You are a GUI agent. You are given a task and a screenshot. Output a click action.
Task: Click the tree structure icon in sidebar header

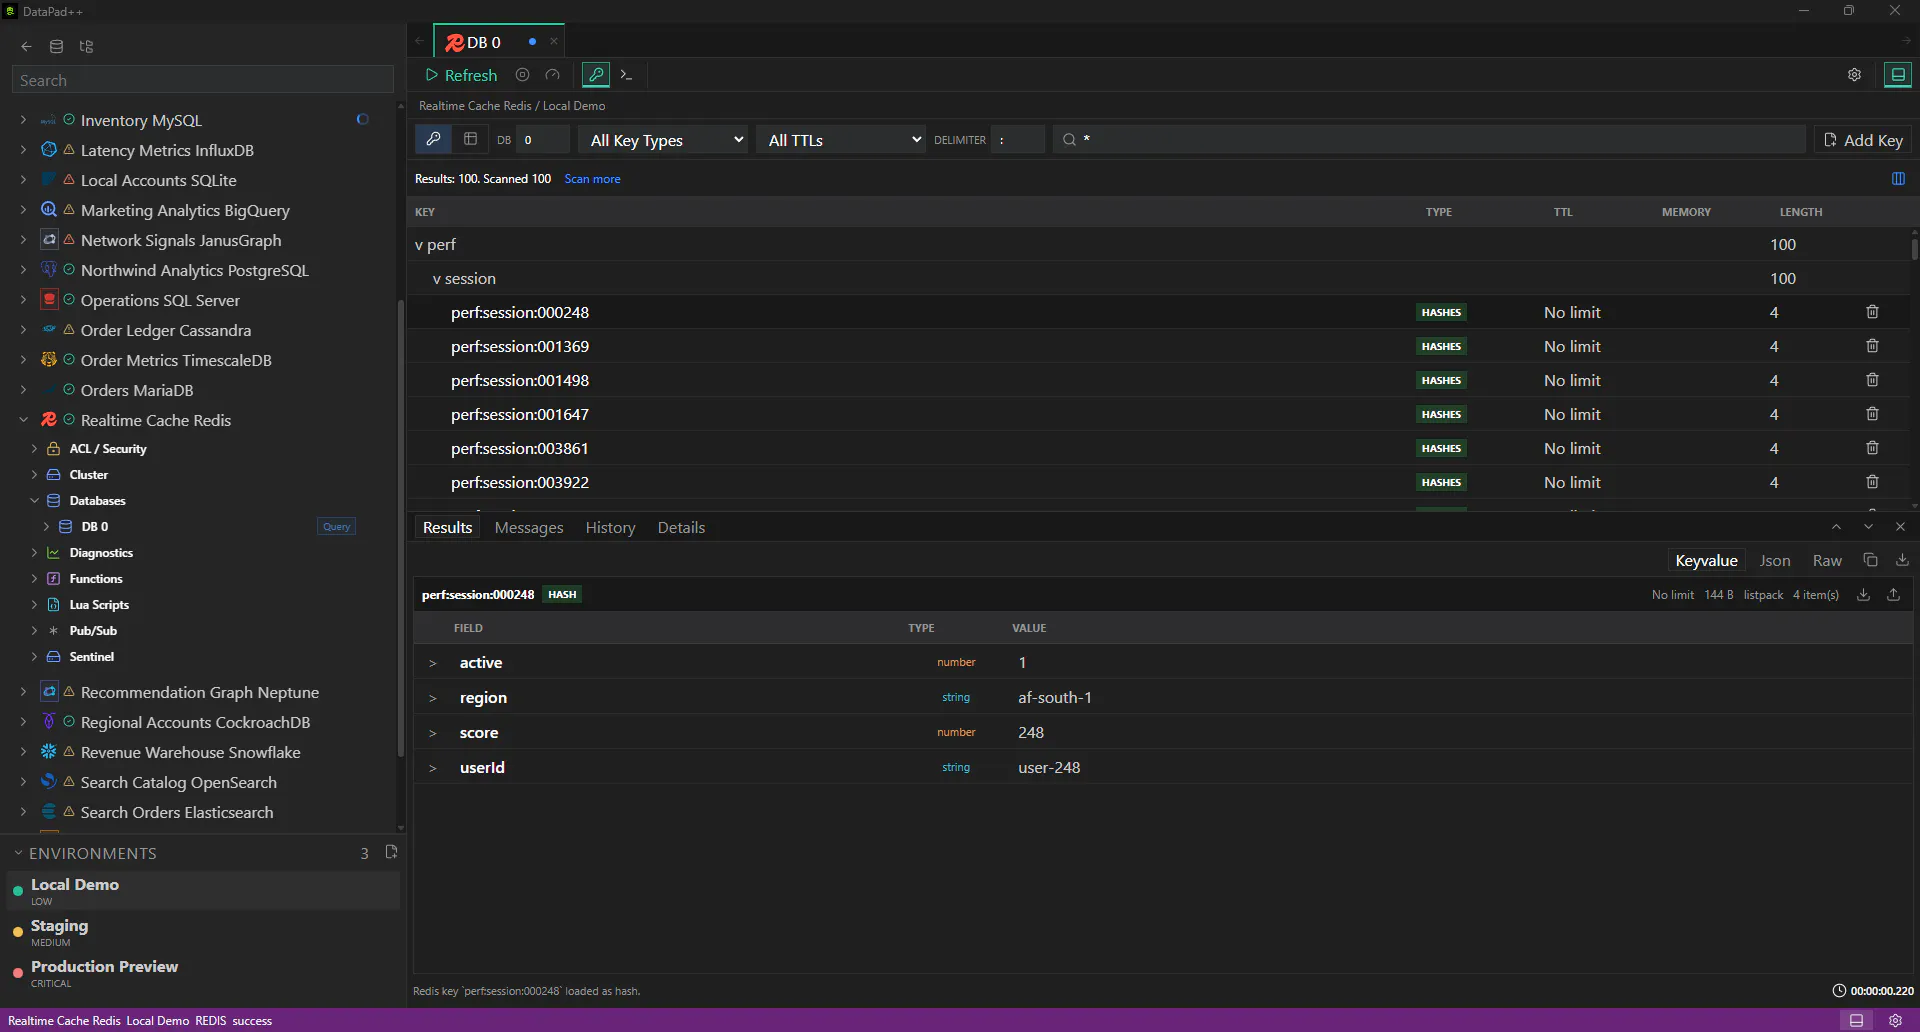pyautogui.click(x=86, y=46)
